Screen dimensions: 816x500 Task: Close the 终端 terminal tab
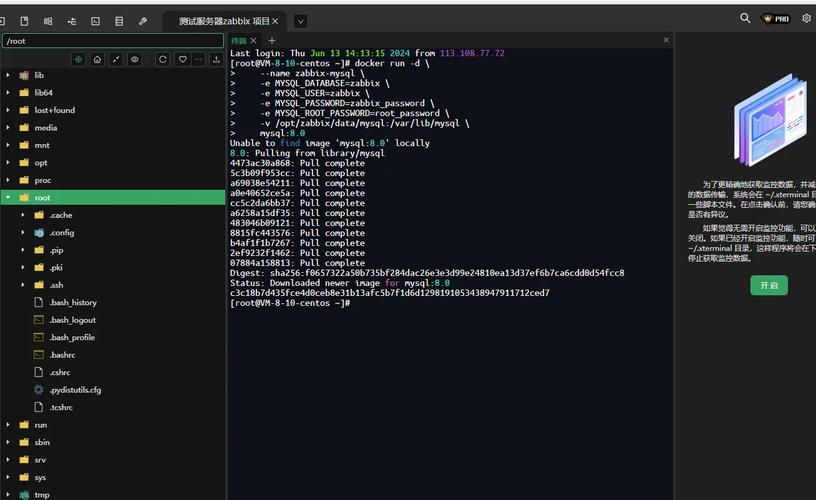tap(256, 41)
